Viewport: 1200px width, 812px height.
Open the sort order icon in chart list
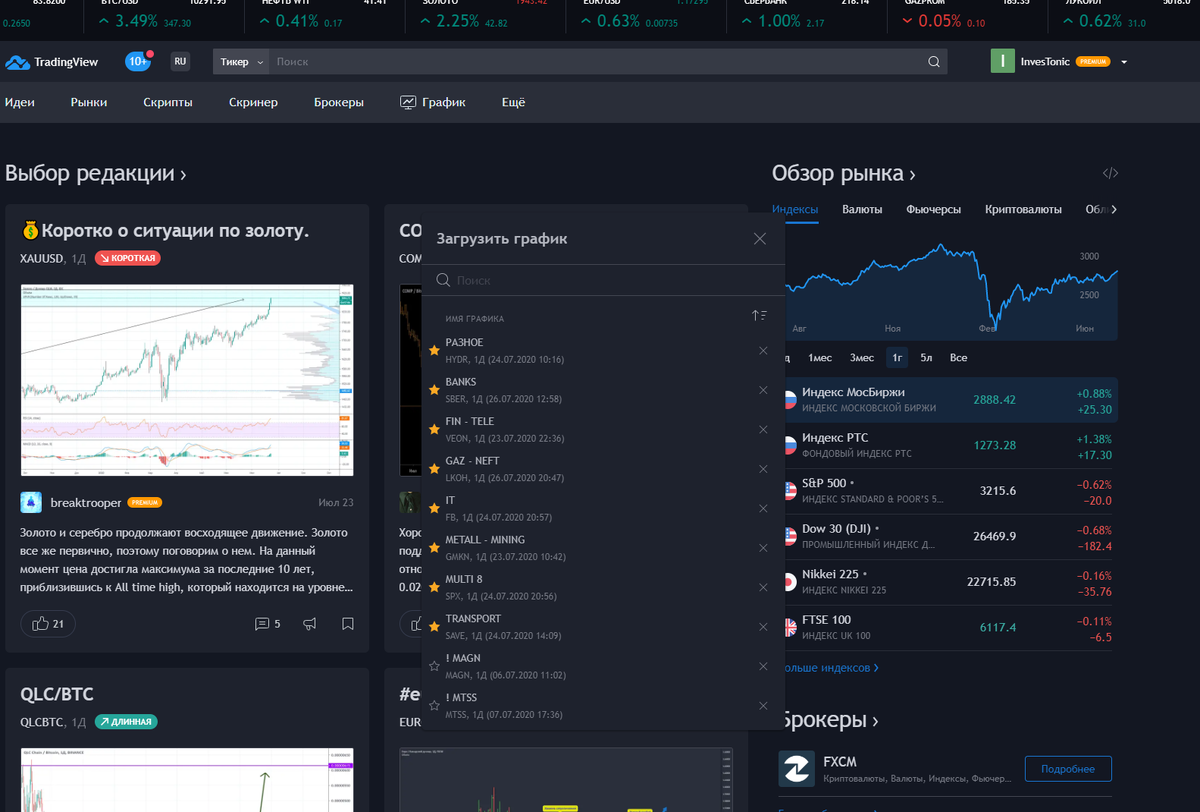point(759,316)
